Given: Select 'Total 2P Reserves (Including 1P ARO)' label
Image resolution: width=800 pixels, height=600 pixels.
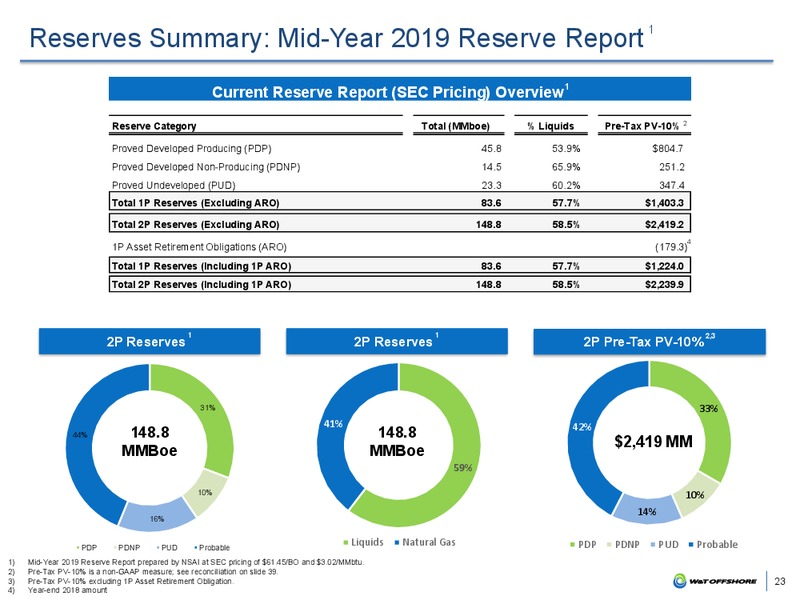Looking at the screenshot, I should 202,285.
